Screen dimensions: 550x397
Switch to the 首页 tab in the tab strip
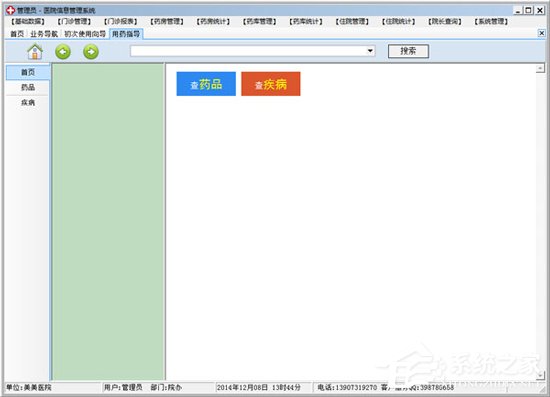click(x=17, y=34)
